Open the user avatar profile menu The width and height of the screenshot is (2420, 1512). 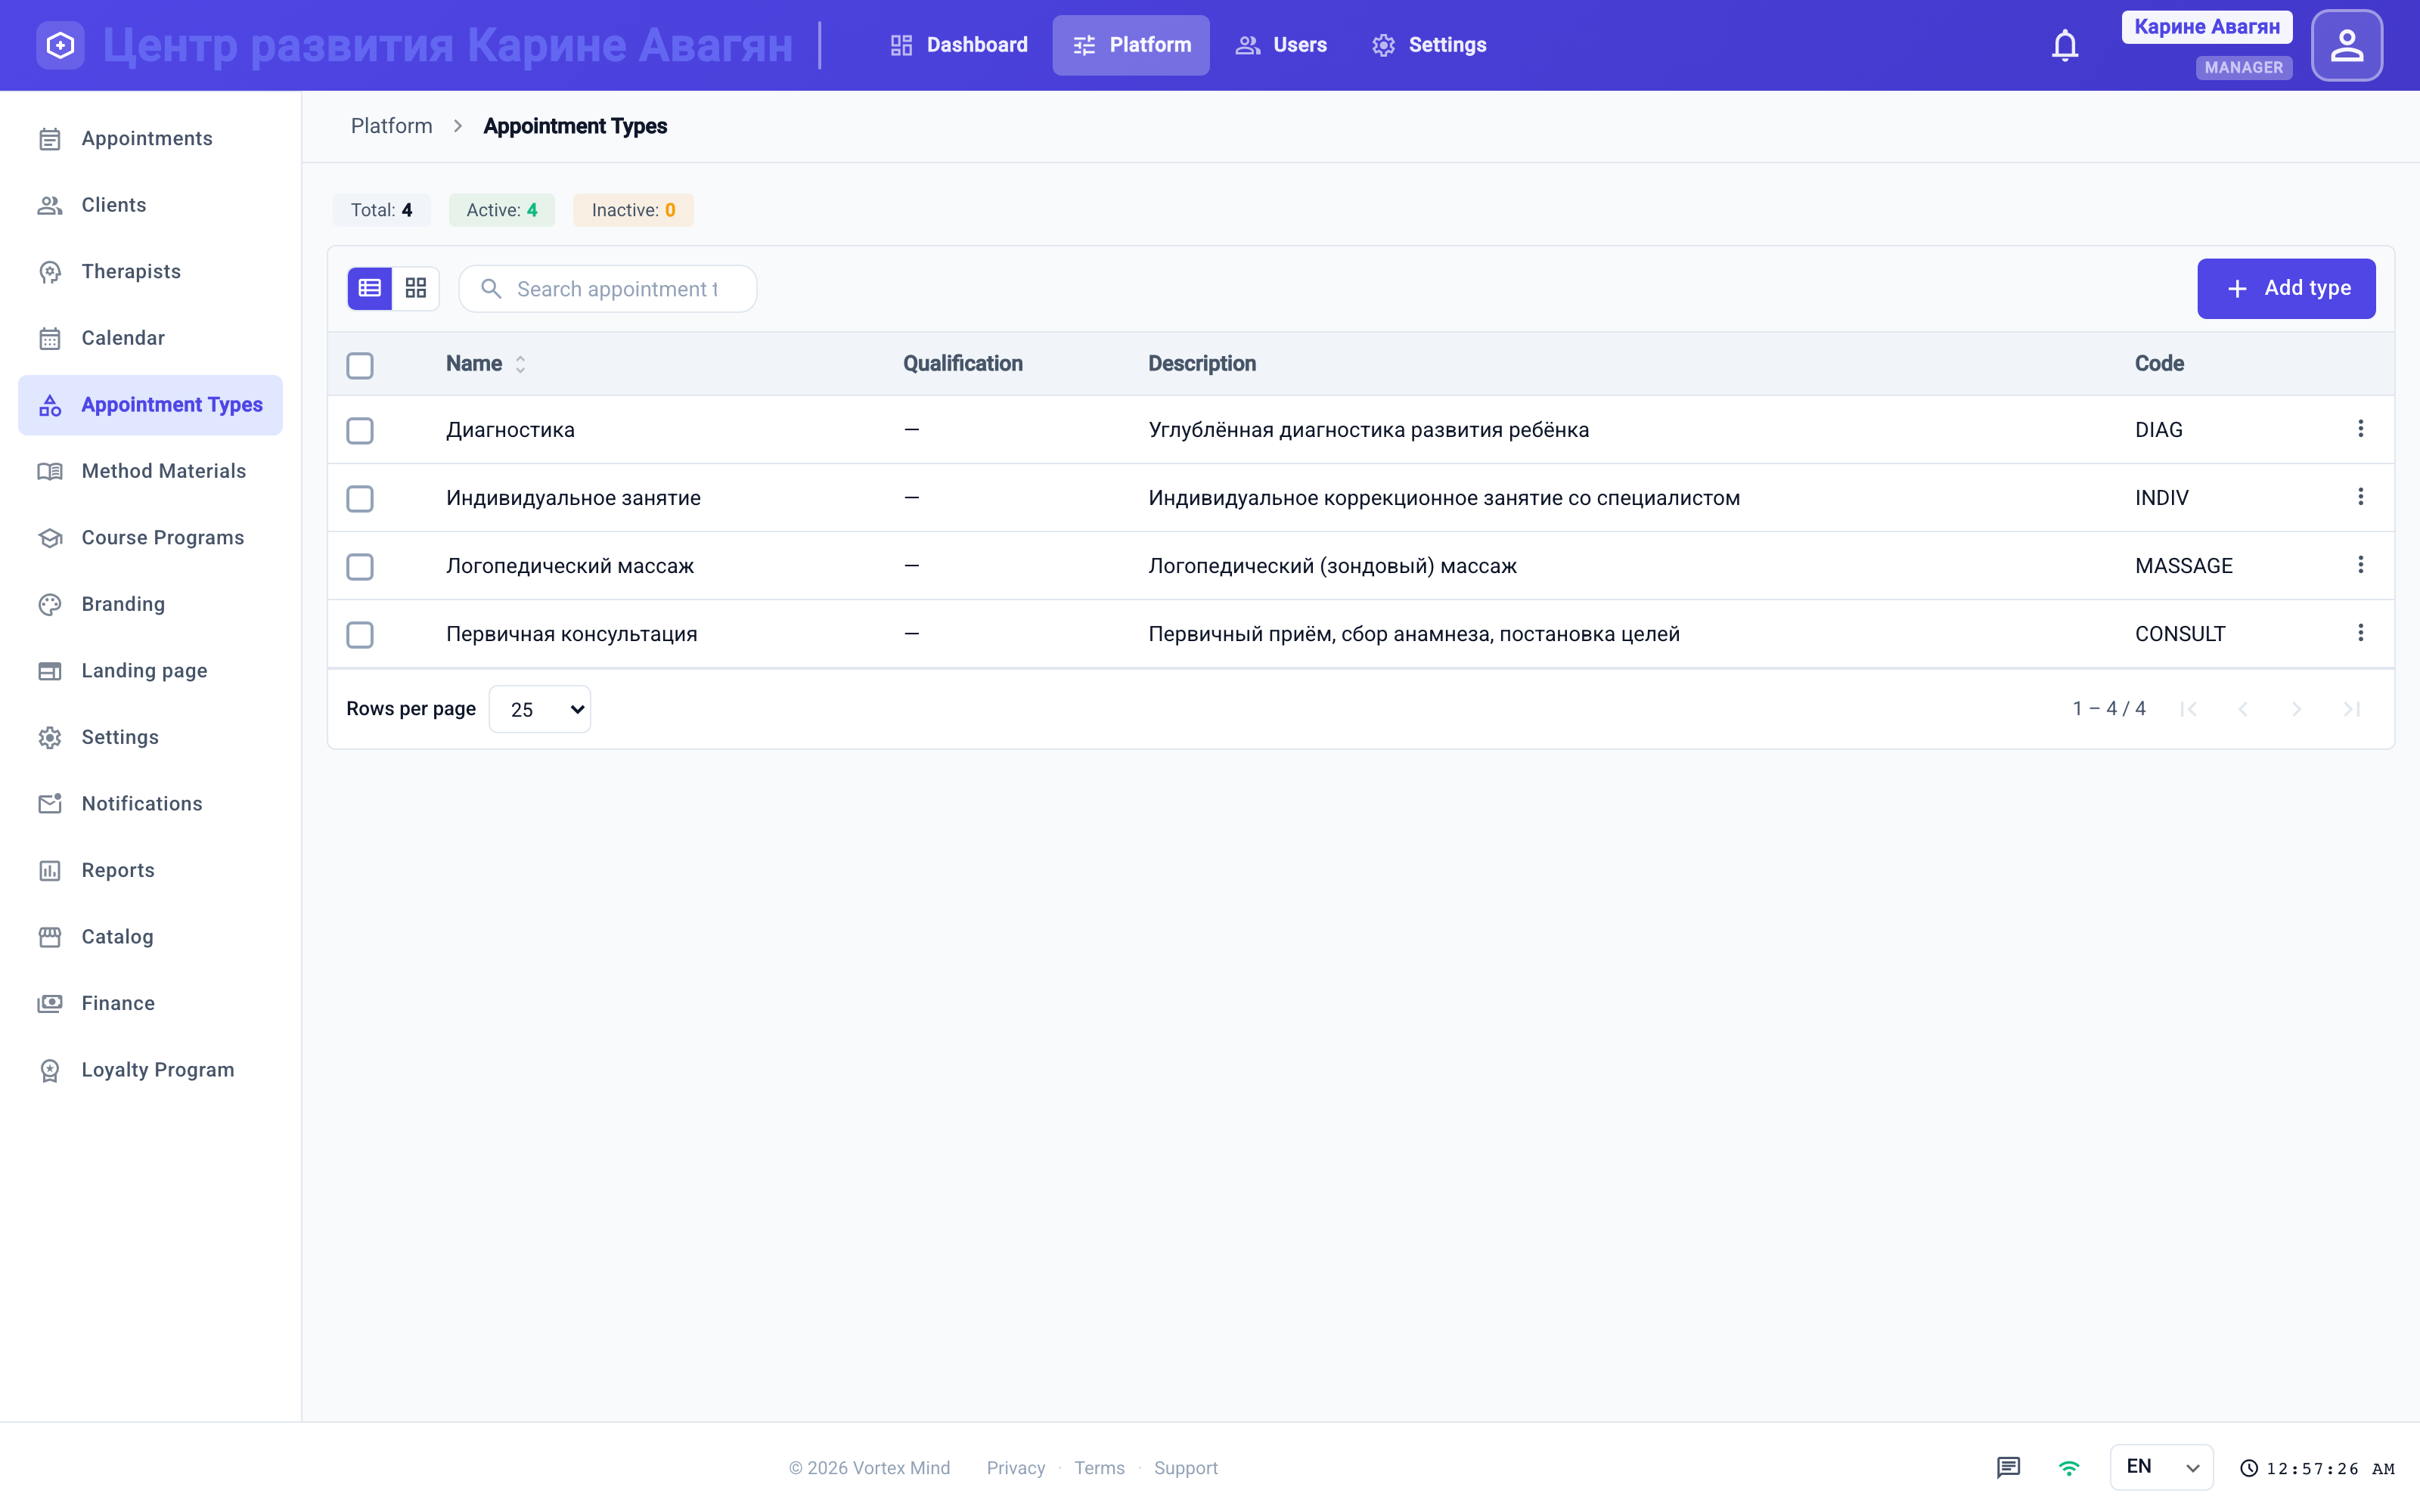(2346, 45)
